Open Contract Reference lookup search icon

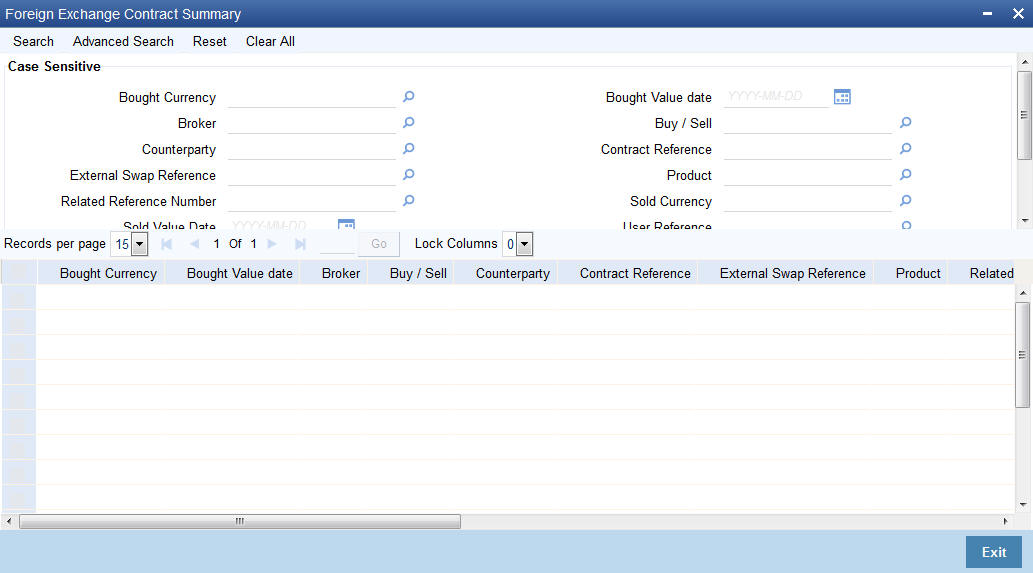[906, 149]
